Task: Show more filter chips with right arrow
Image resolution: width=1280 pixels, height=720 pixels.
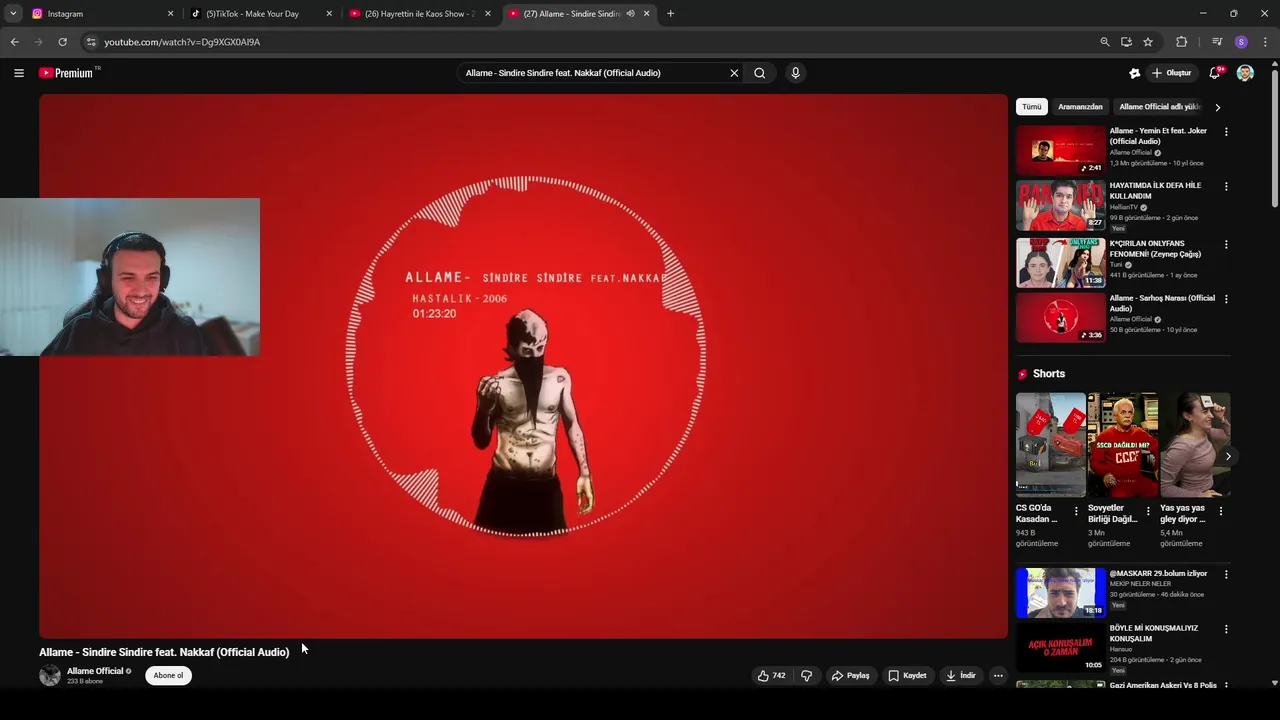Action: (1217, 107)
